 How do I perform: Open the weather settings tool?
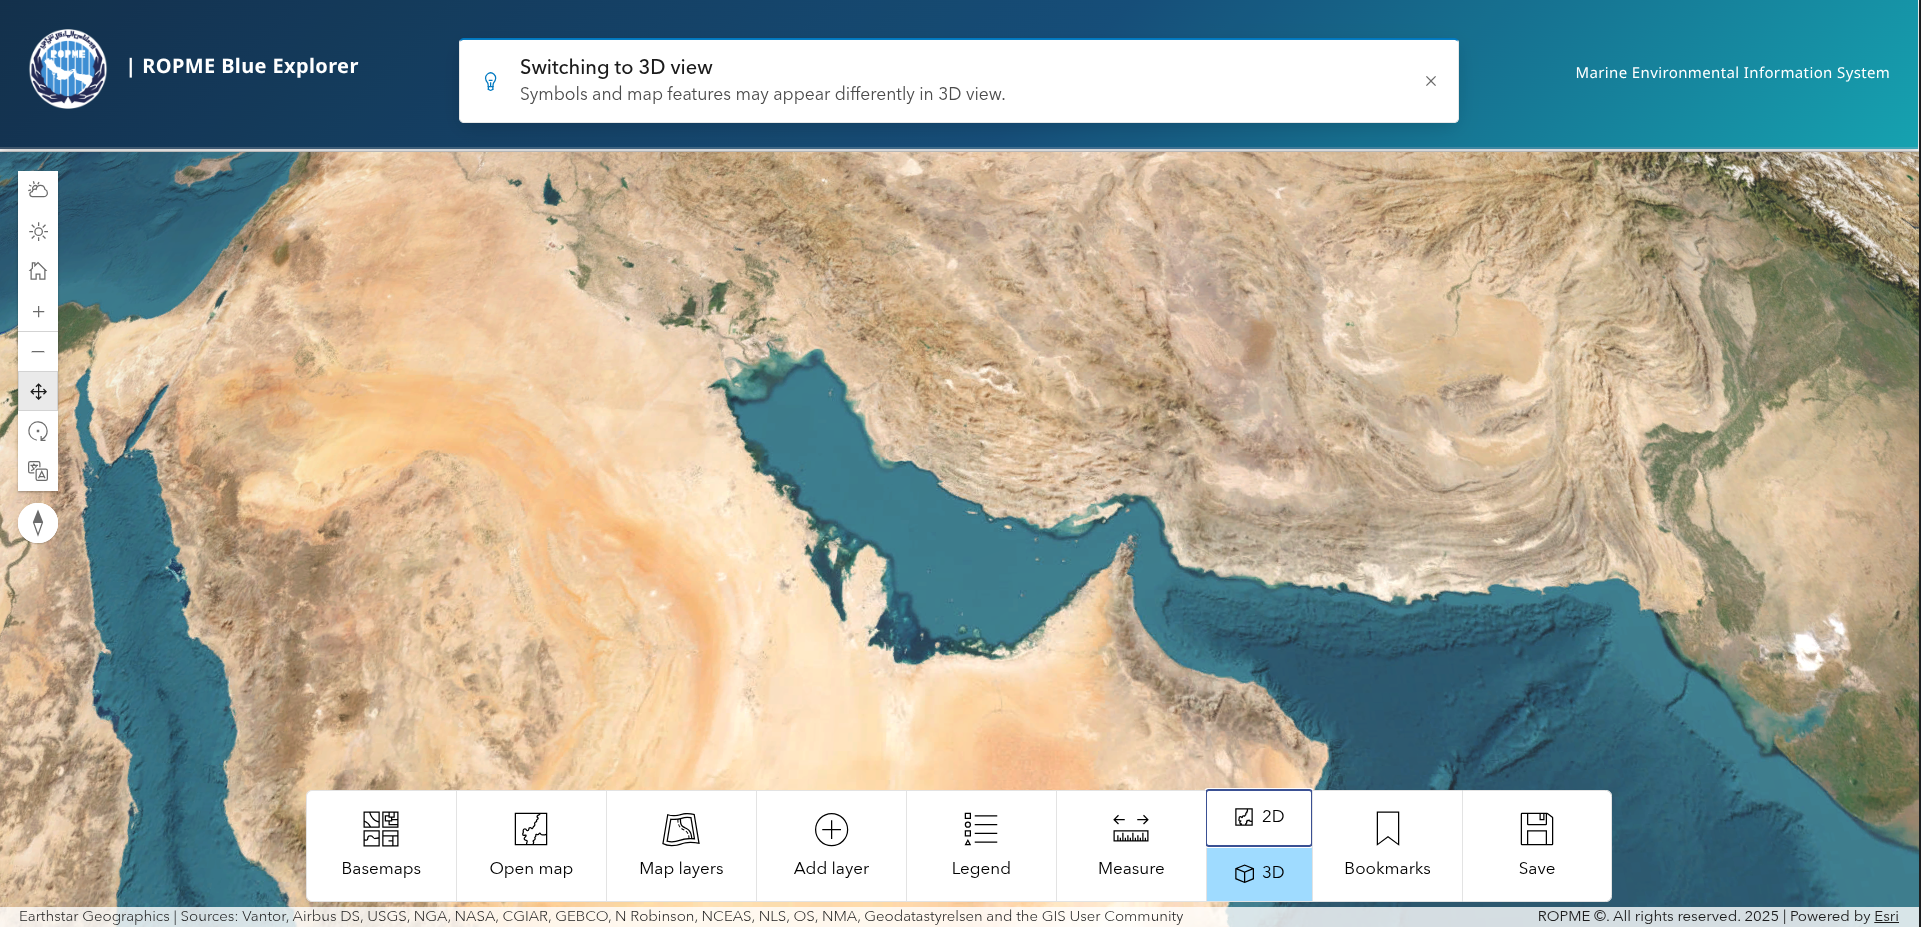pyautogui.click(x=38, y=189)
